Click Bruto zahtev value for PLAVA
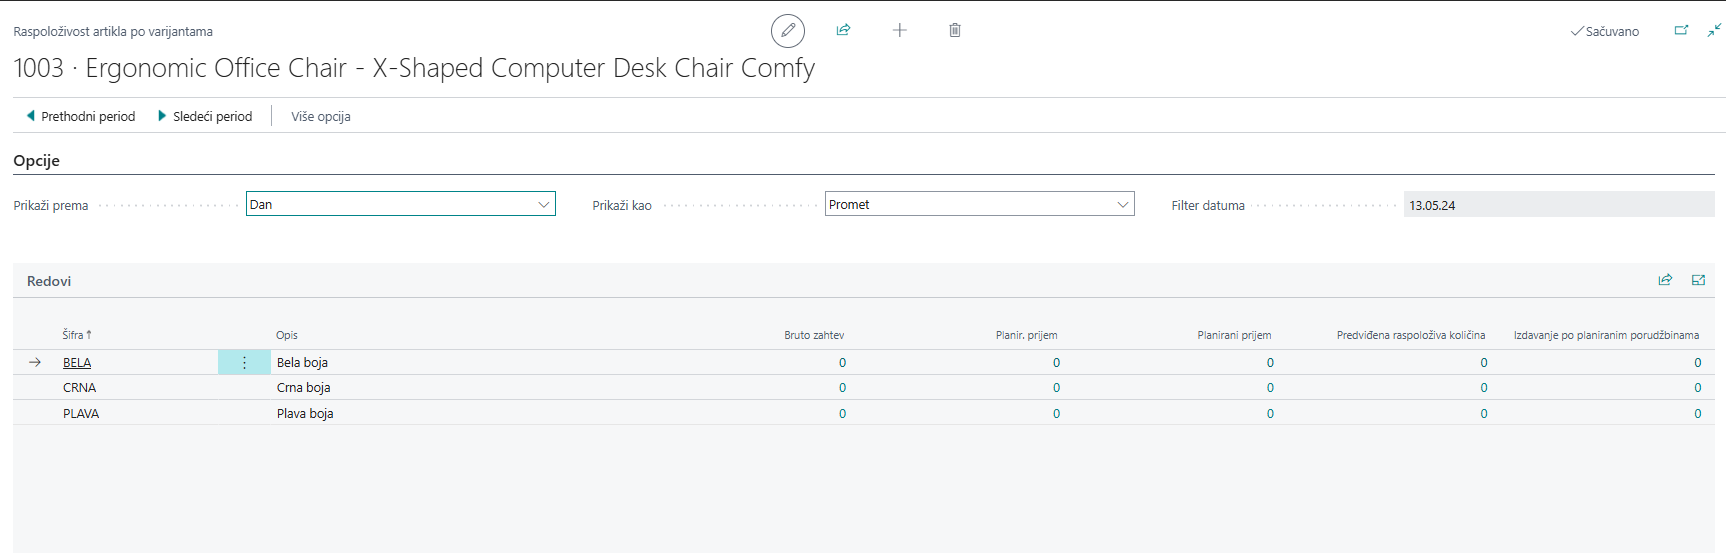This screenshot has height=553, width=1726. pyautogui.click(x=842, y=414)
